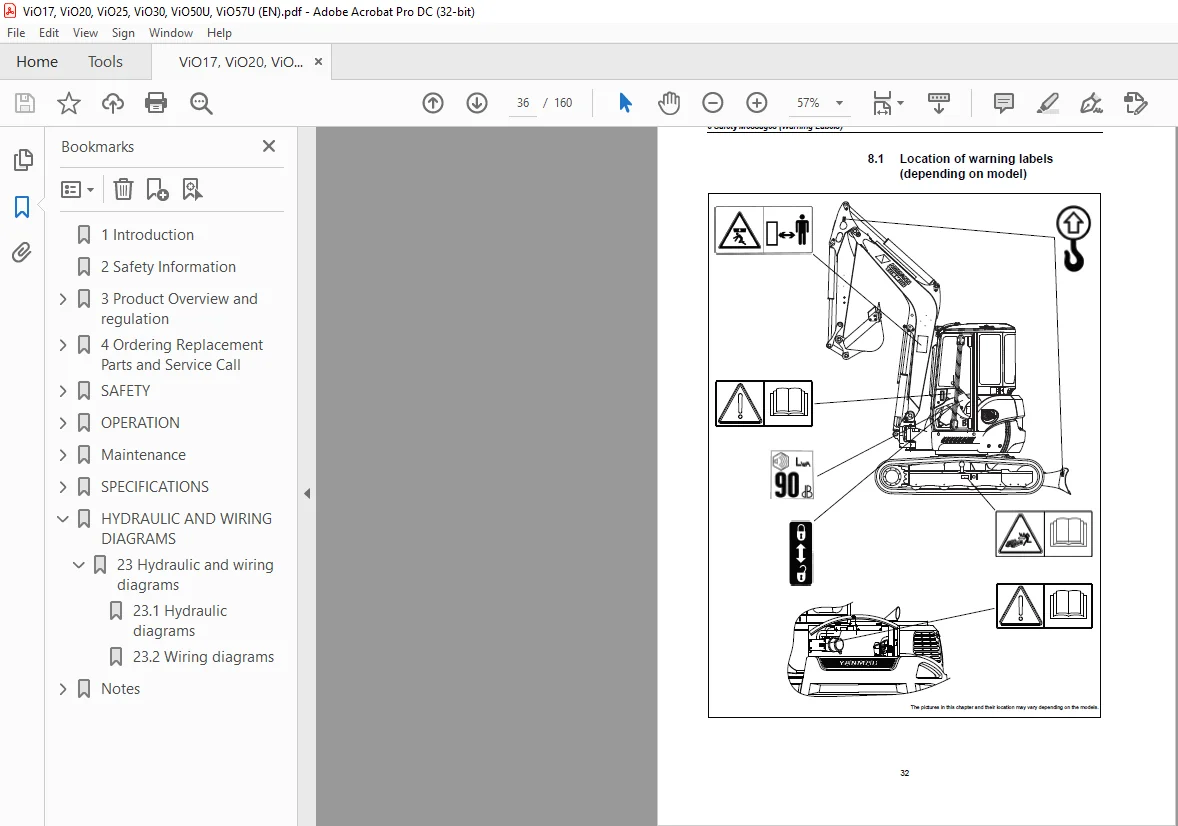Open the Help menu

[x=219, y=33]
